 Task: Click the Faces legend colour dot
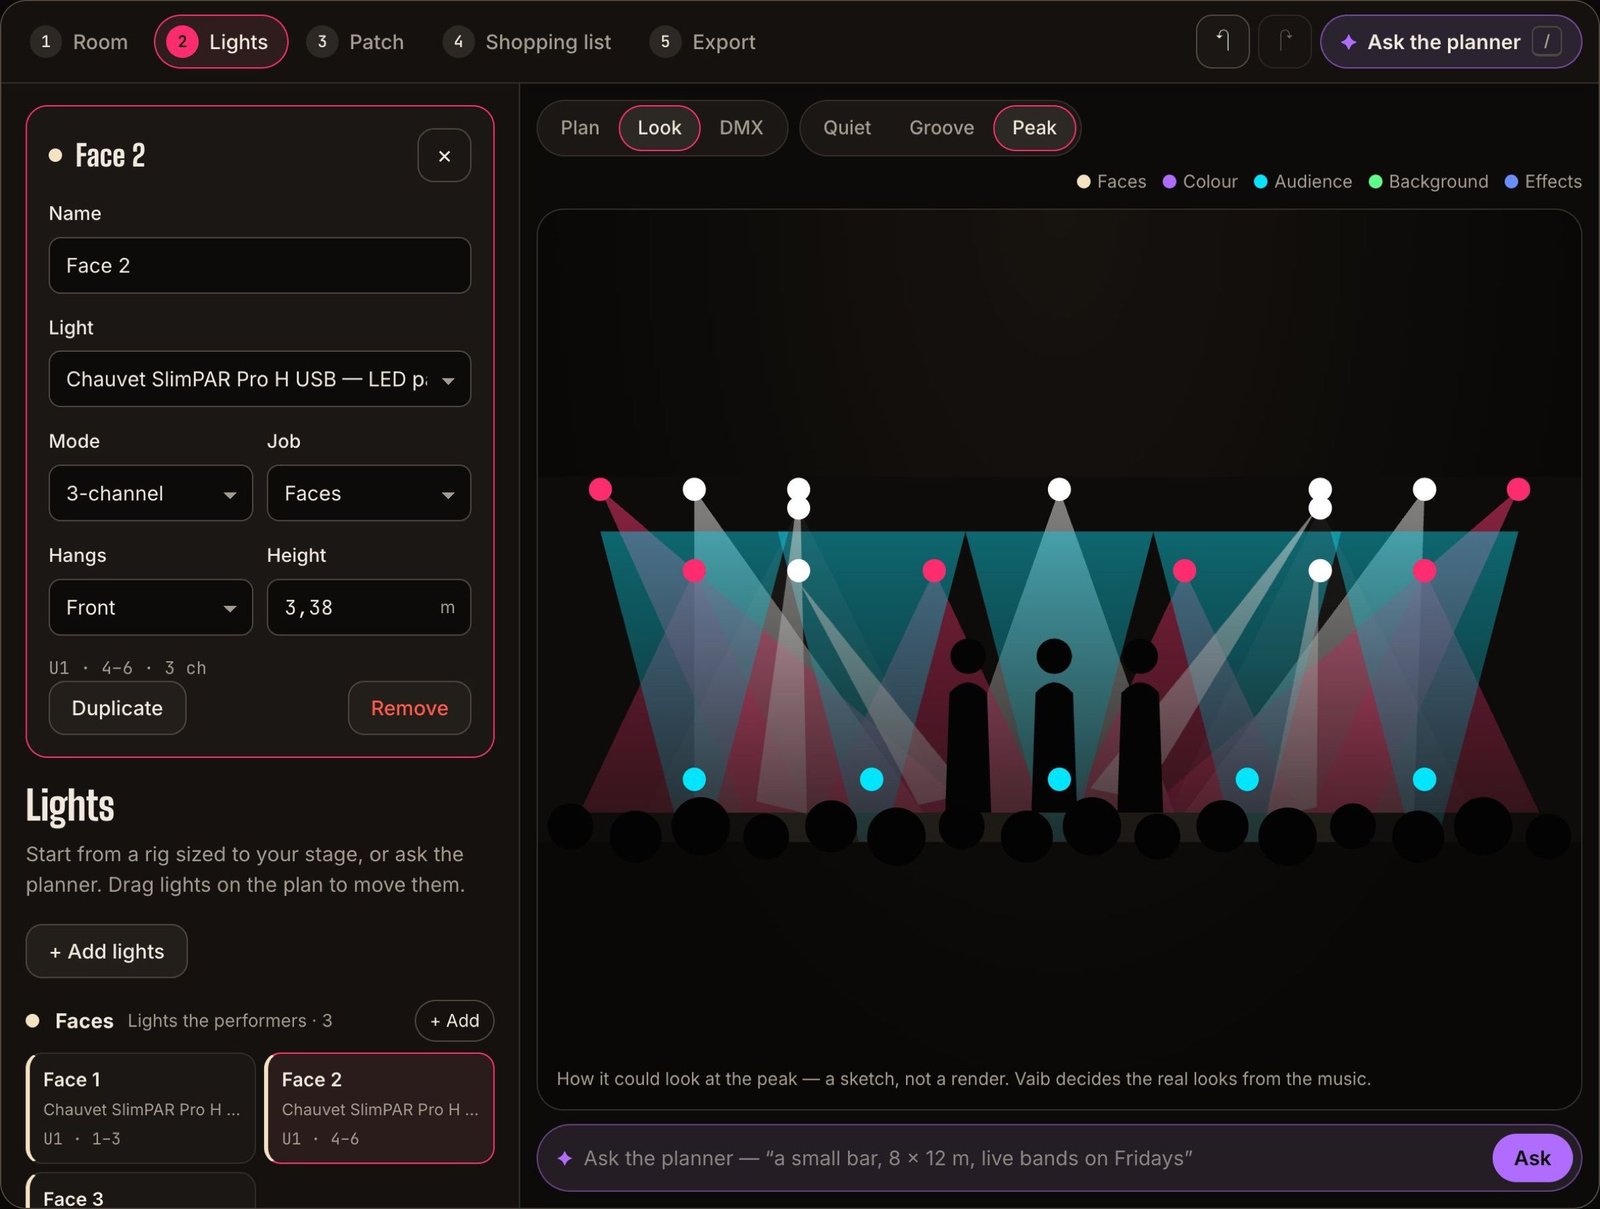coord(1083,182)
